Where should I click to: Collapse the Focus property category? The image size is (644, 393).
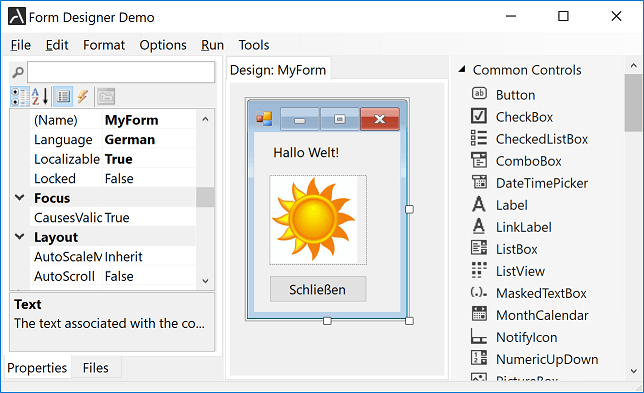[x=20, y=198]
